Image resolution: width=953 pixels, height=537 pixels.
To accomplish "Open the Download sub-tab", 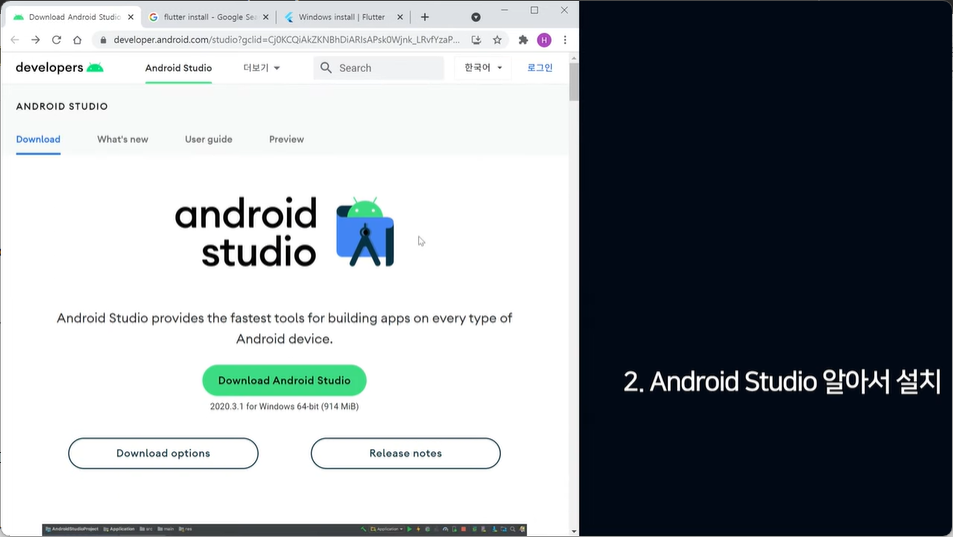I will pyautogui.click(x=38, y=139).
